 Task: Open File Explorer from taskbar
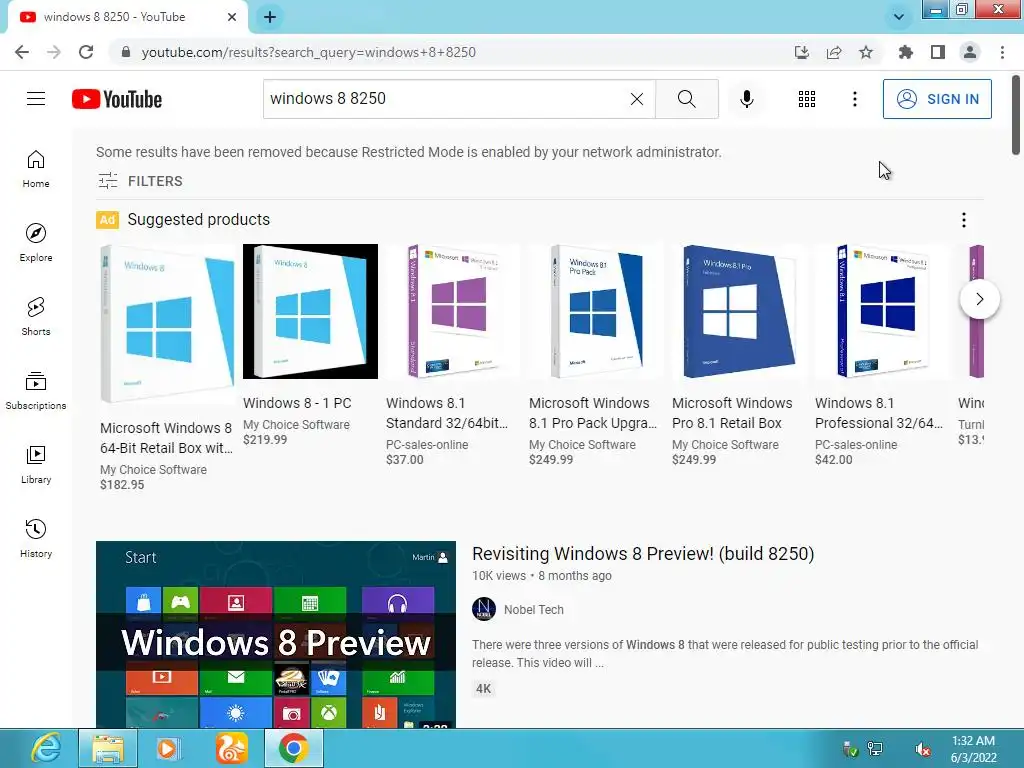[x=108, y=748]
